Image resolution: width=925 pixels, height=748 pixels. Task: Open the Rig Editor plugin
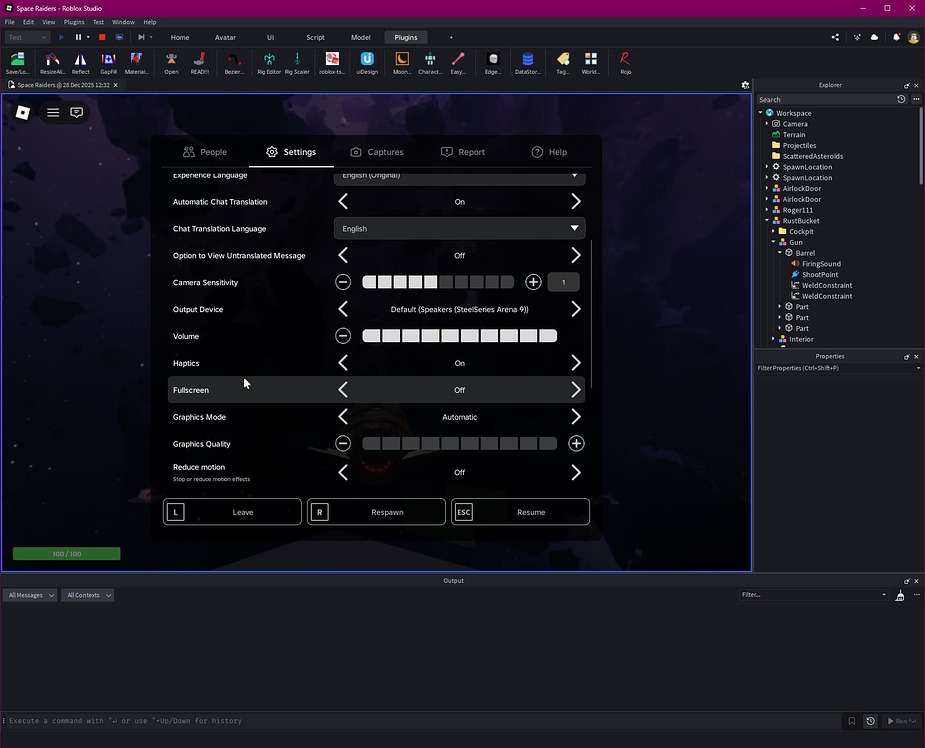tap(269, 63)
